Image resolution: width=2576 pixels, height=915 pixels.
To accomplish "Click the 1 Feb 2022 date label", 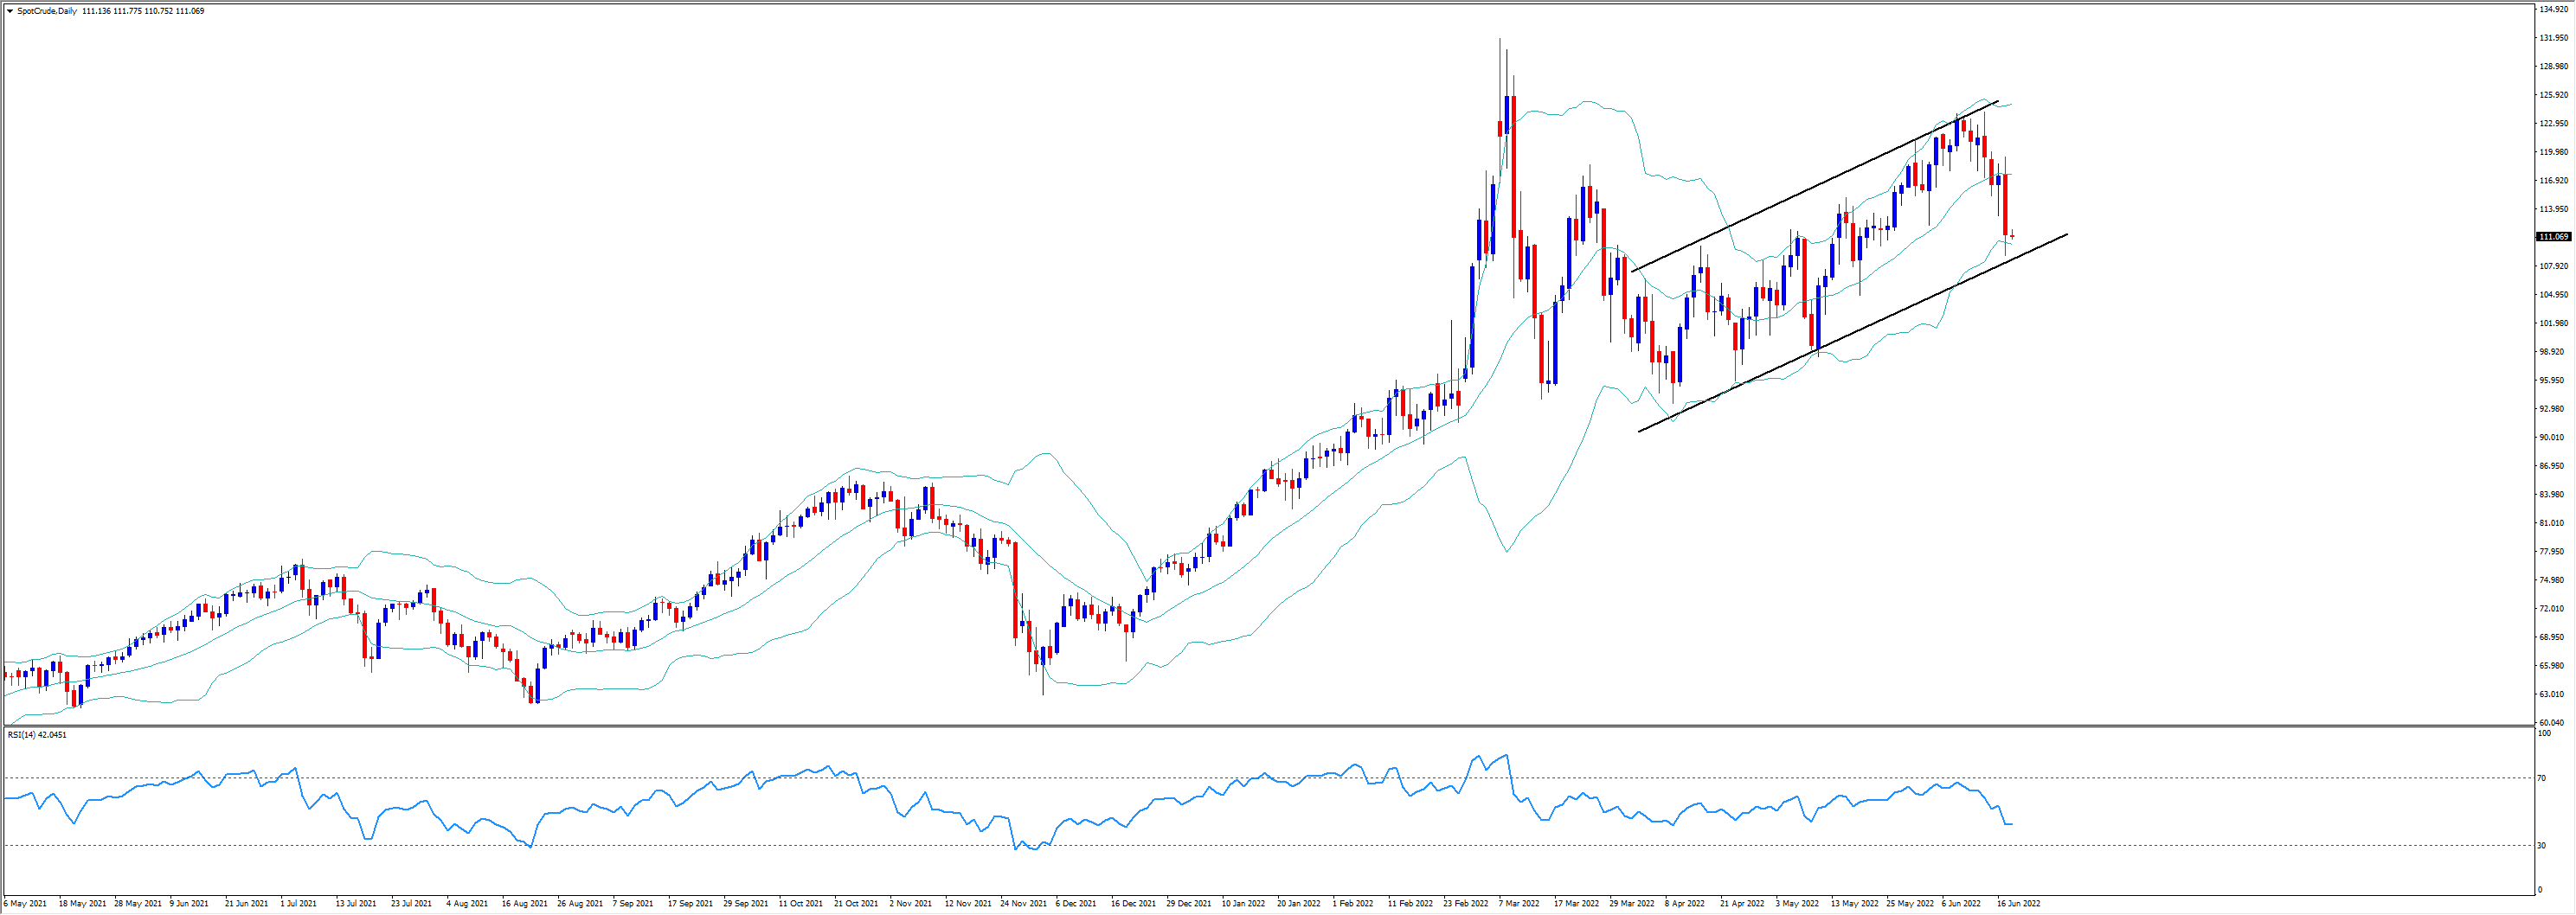I will point(1352,904).
